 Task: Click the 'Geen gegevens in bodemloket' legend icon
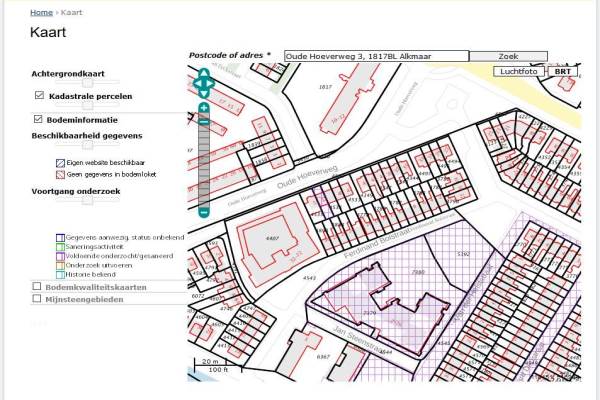[x=60, y=171]
